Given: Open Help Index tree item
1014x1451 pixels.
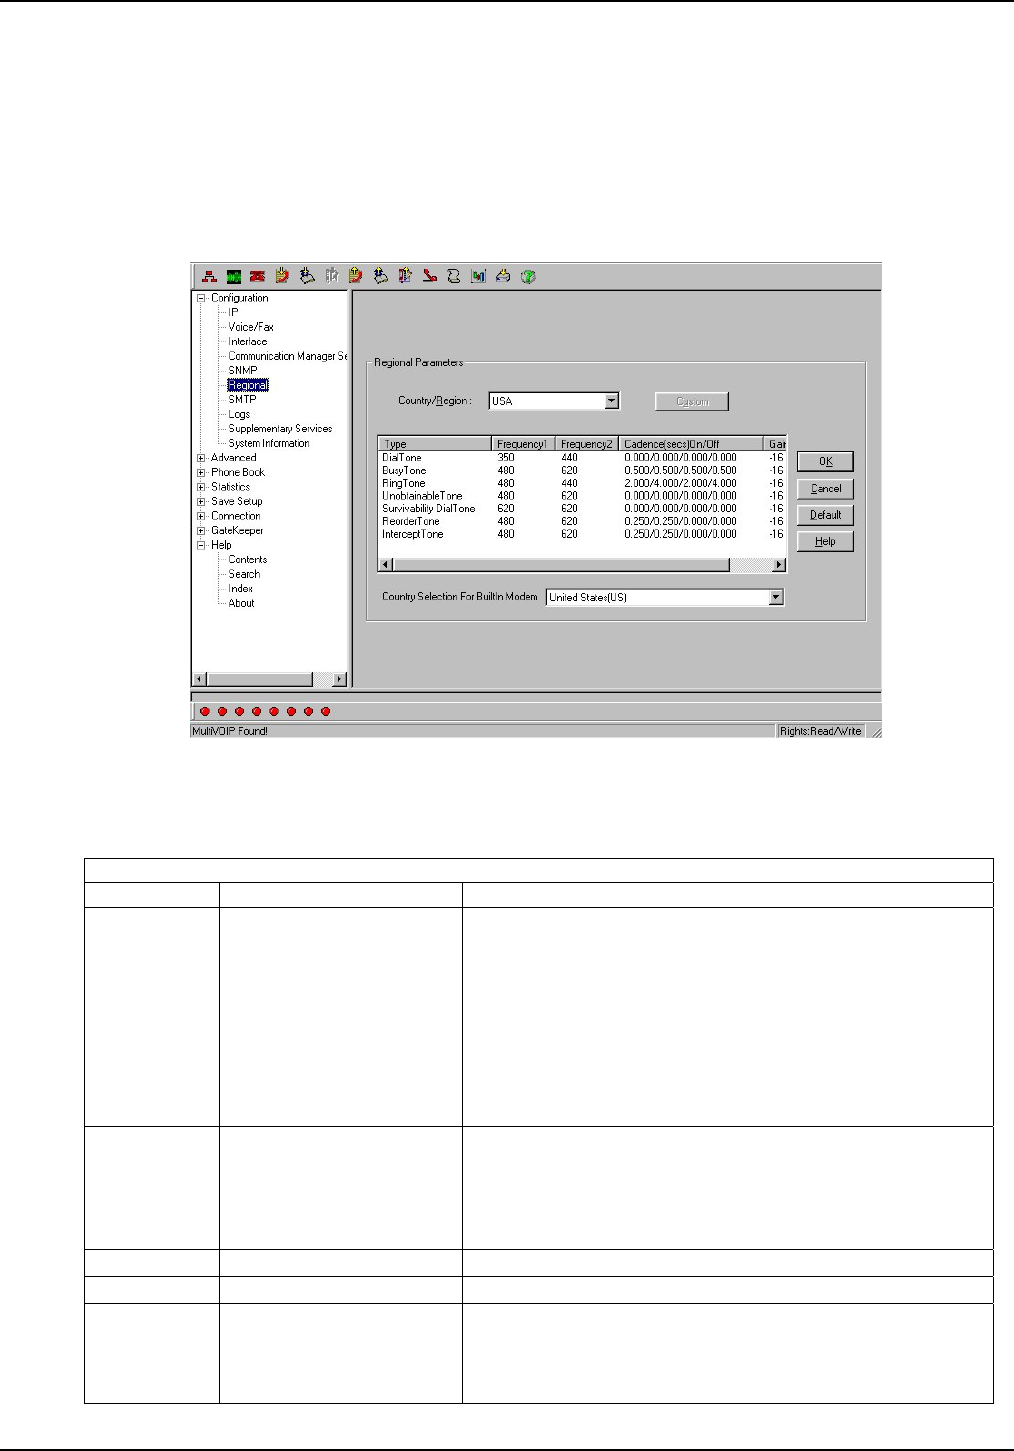Looking at the screenshot, I should (240, 589).
